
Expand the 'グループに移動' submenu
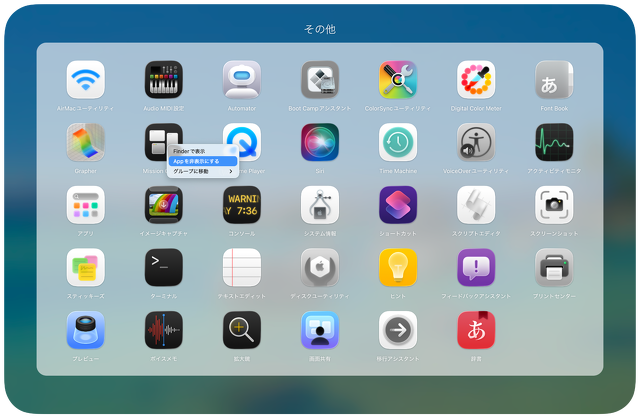(201, 171)
